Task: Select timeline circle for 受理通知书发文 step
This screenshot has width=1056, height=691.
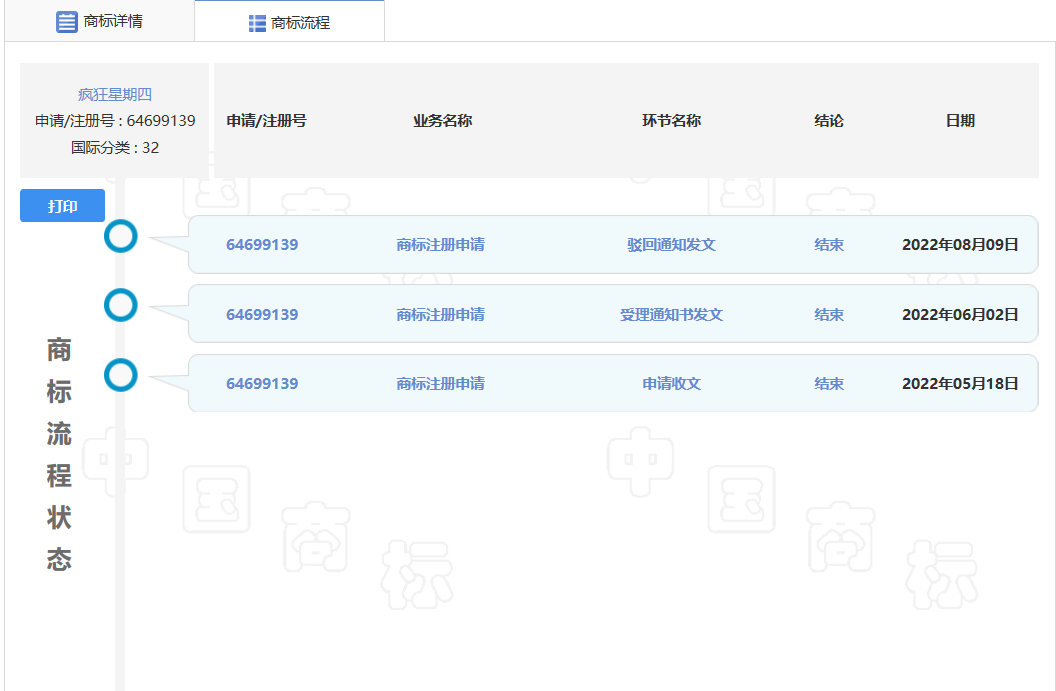Action: coord(121,305)
